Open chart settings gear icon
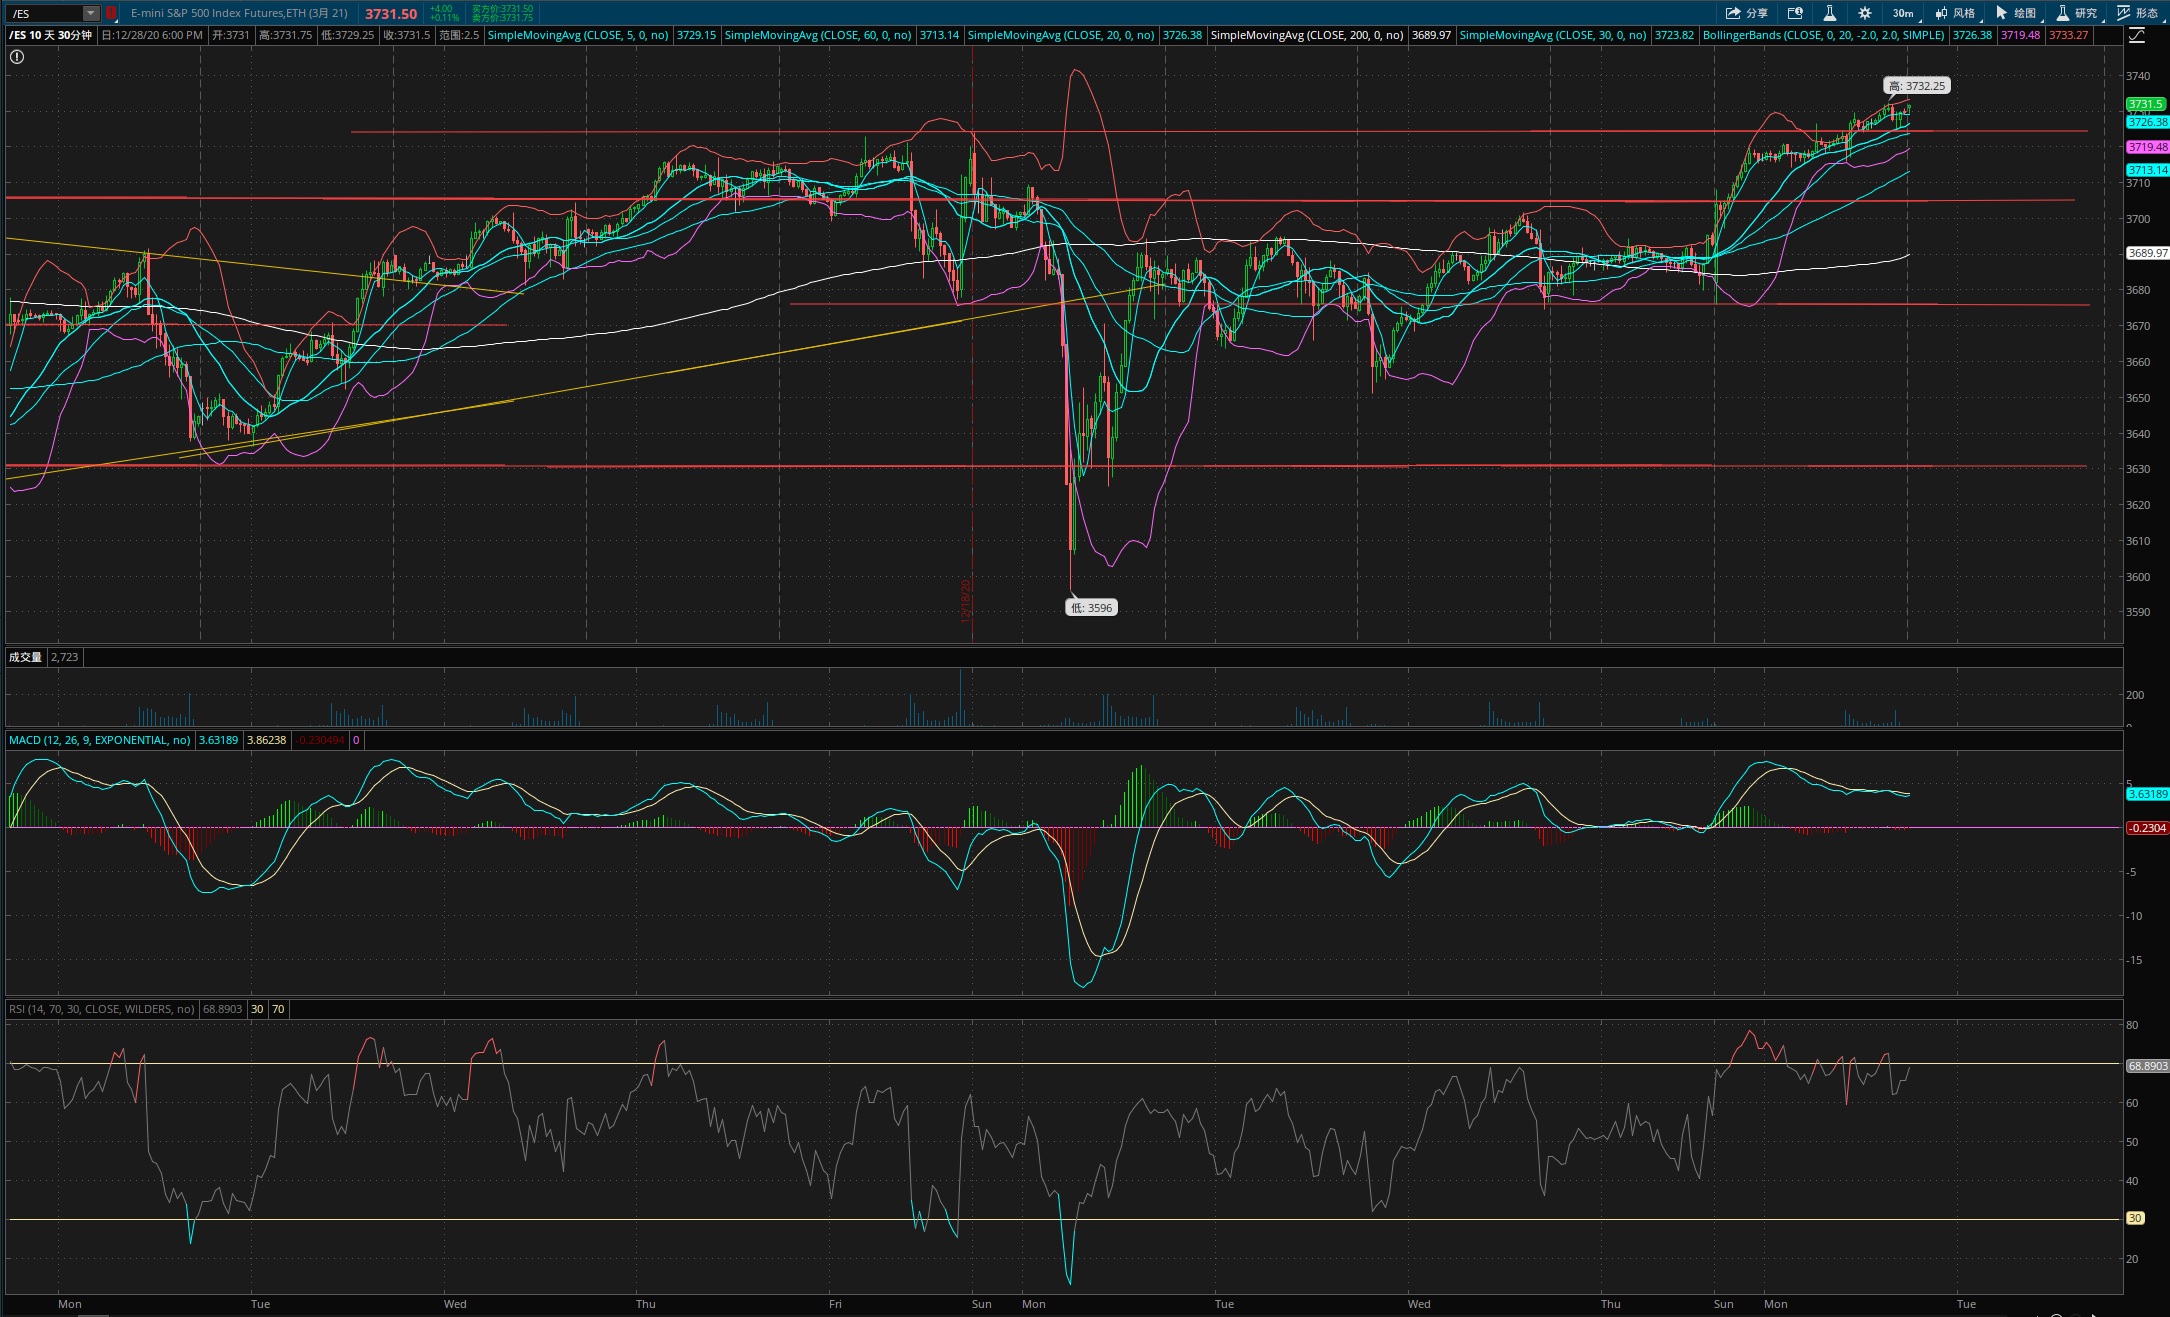Screen dimensions: 2170x1317 1865,13
